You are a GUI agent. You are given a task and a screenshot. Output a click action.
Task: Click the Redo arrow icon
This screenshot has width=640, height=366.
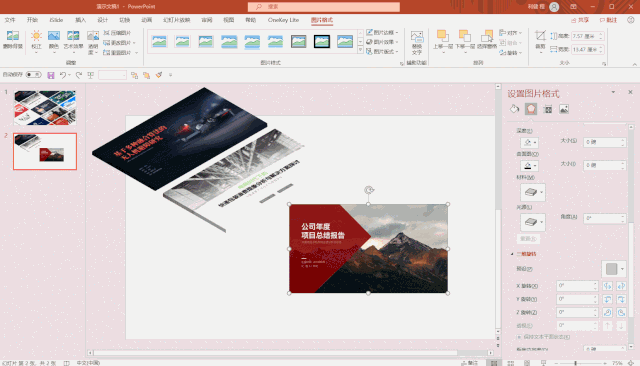pos(79,75)
